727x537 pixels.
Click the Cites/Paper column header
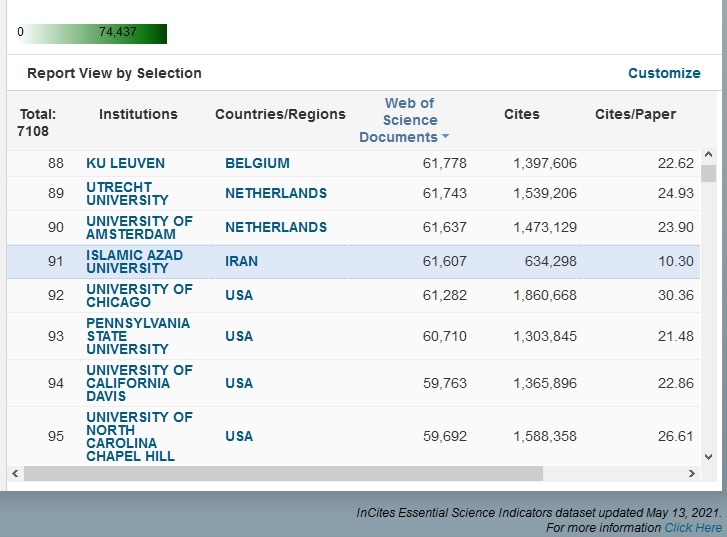(x=635, y=114)
